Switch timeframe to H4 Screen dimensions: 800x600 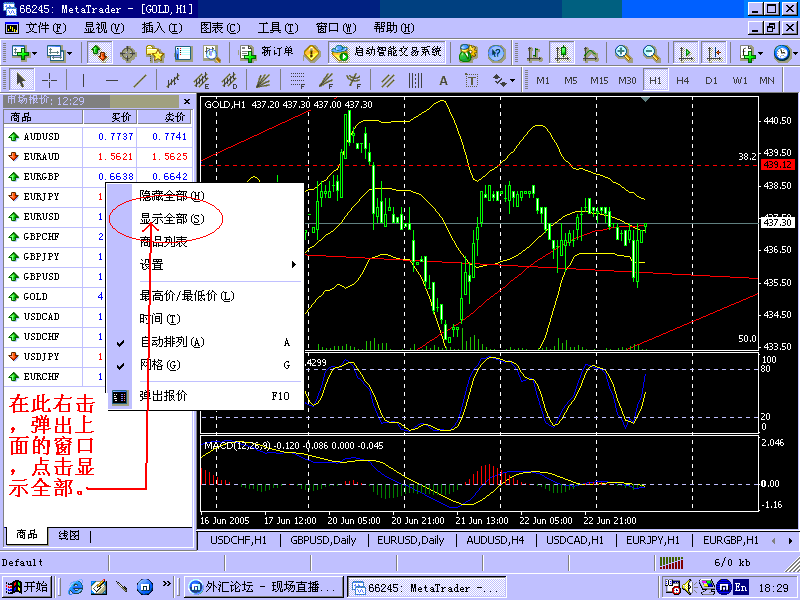coord(683,81)
